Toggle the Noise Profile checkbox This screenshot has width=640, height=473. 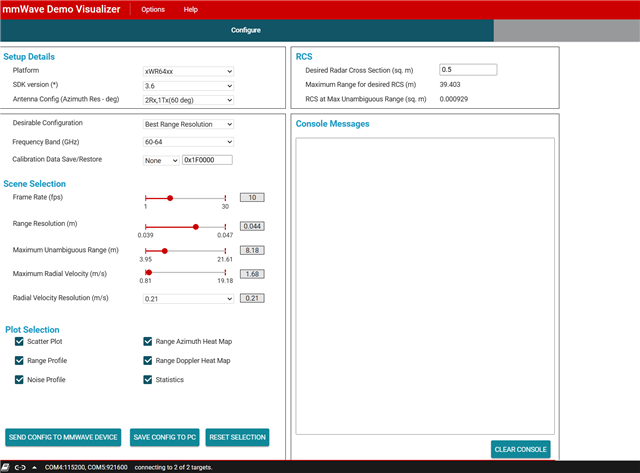pos(19,380)
